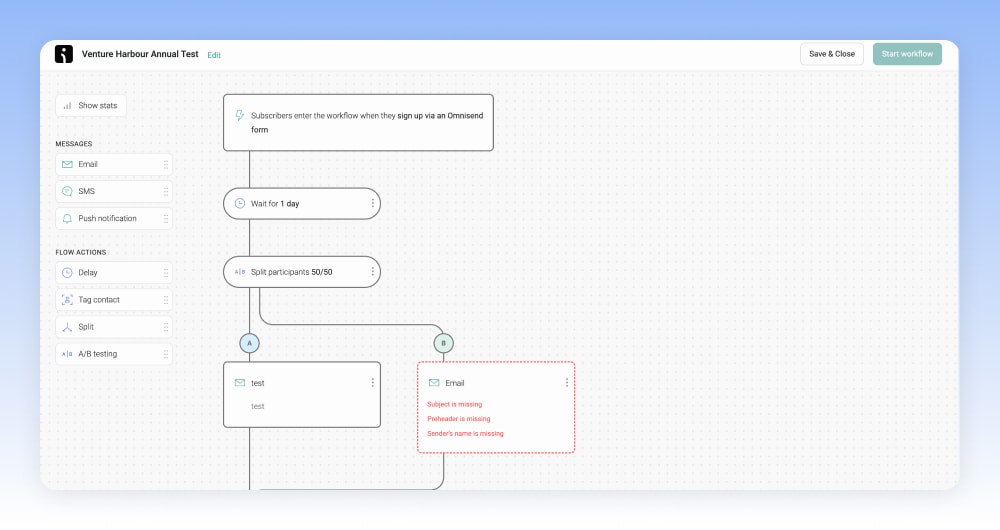The height and width of the screenshot is (530, 1000).
Task: Click the bar chart icon in Show stats
Action: click(x=67, y=106)
